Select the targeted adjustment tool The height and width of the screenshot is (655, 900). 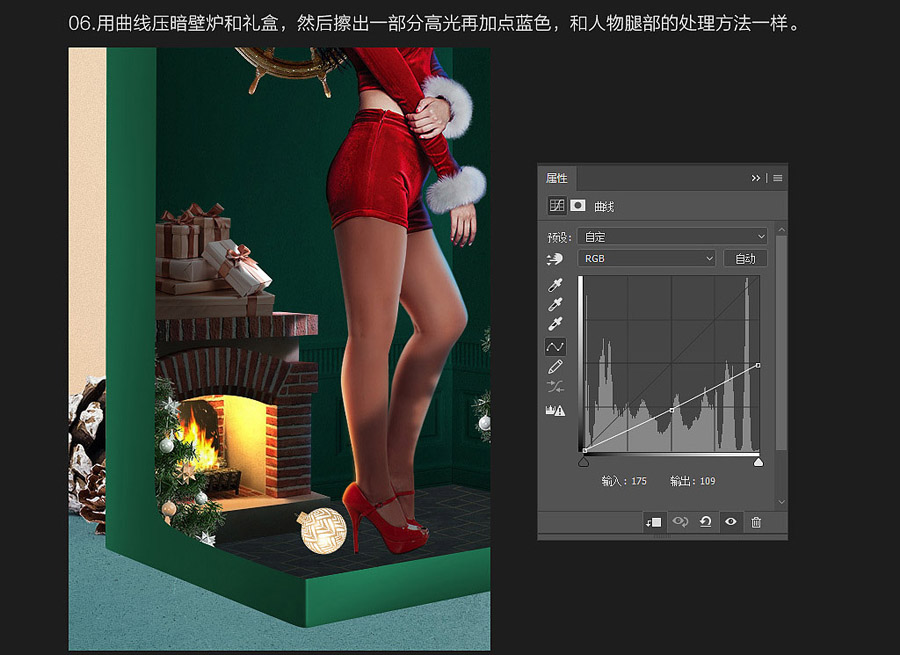555,258
